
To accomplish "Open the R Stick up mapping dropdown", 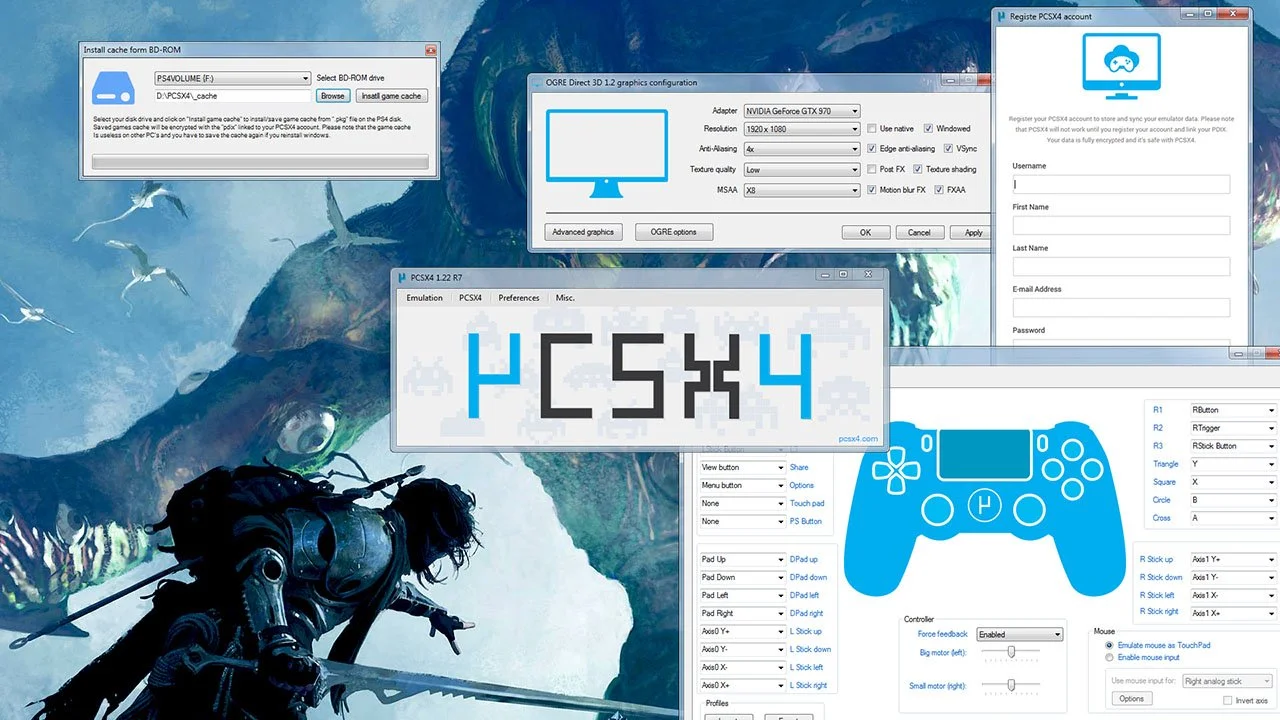I will point(1233,559).
